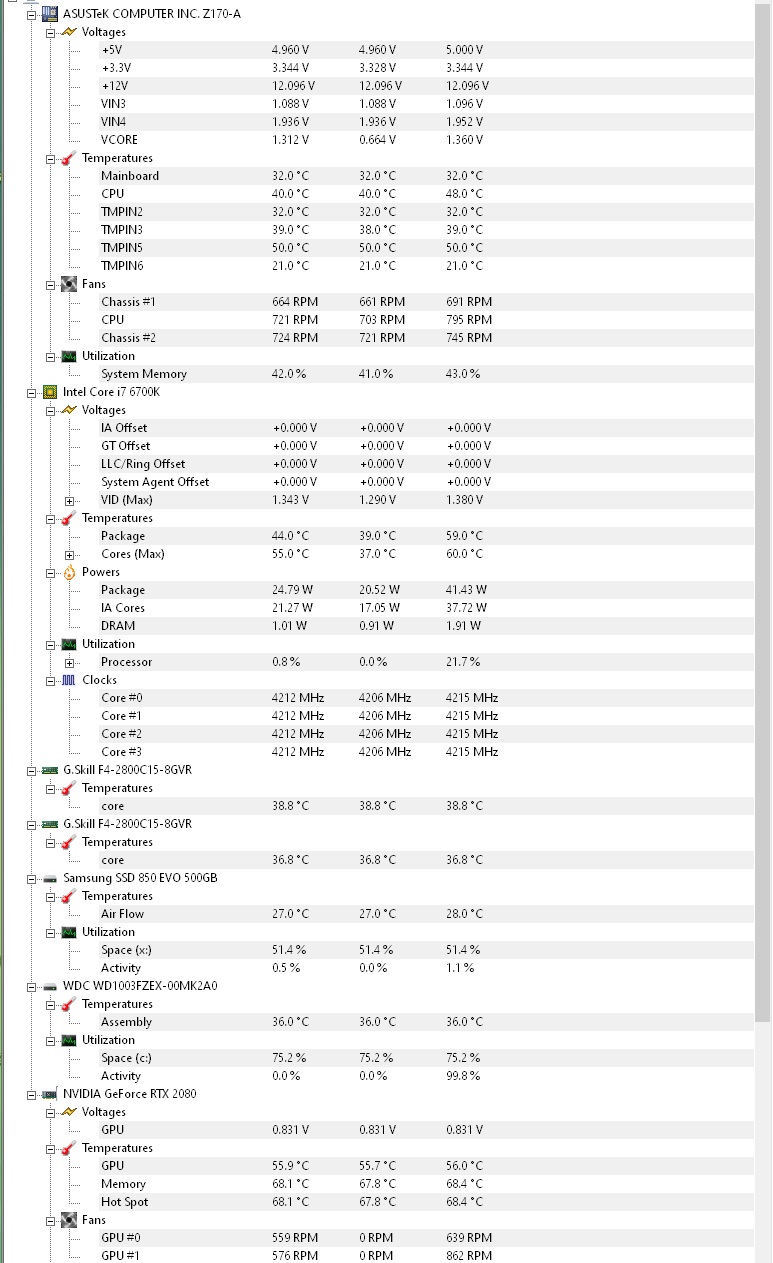Click the Intel Core i7 6700K chip icon
The width and height of the screenshot is (773, 1263).
[49, 392]
